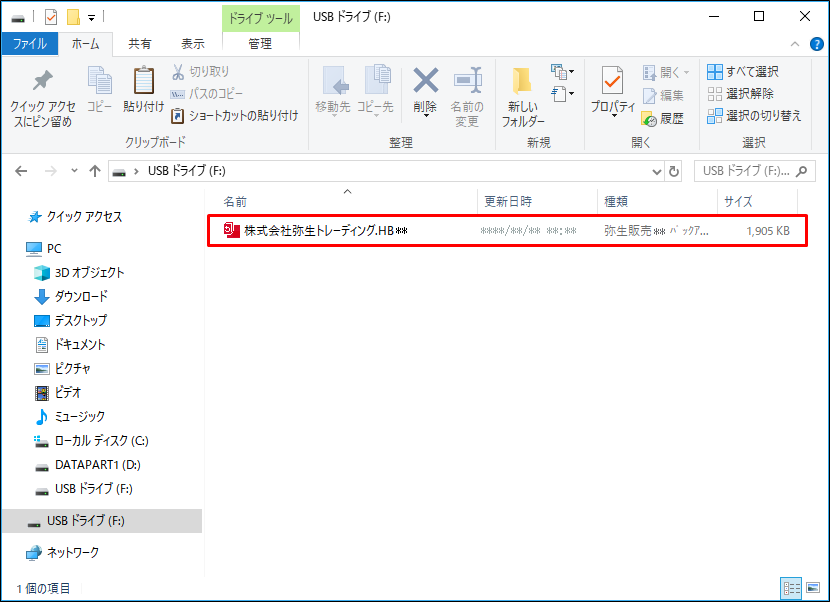Open Music (ミュージック) in sidebar
This screenshot has width=830, height=602.
tap(70, 417)
